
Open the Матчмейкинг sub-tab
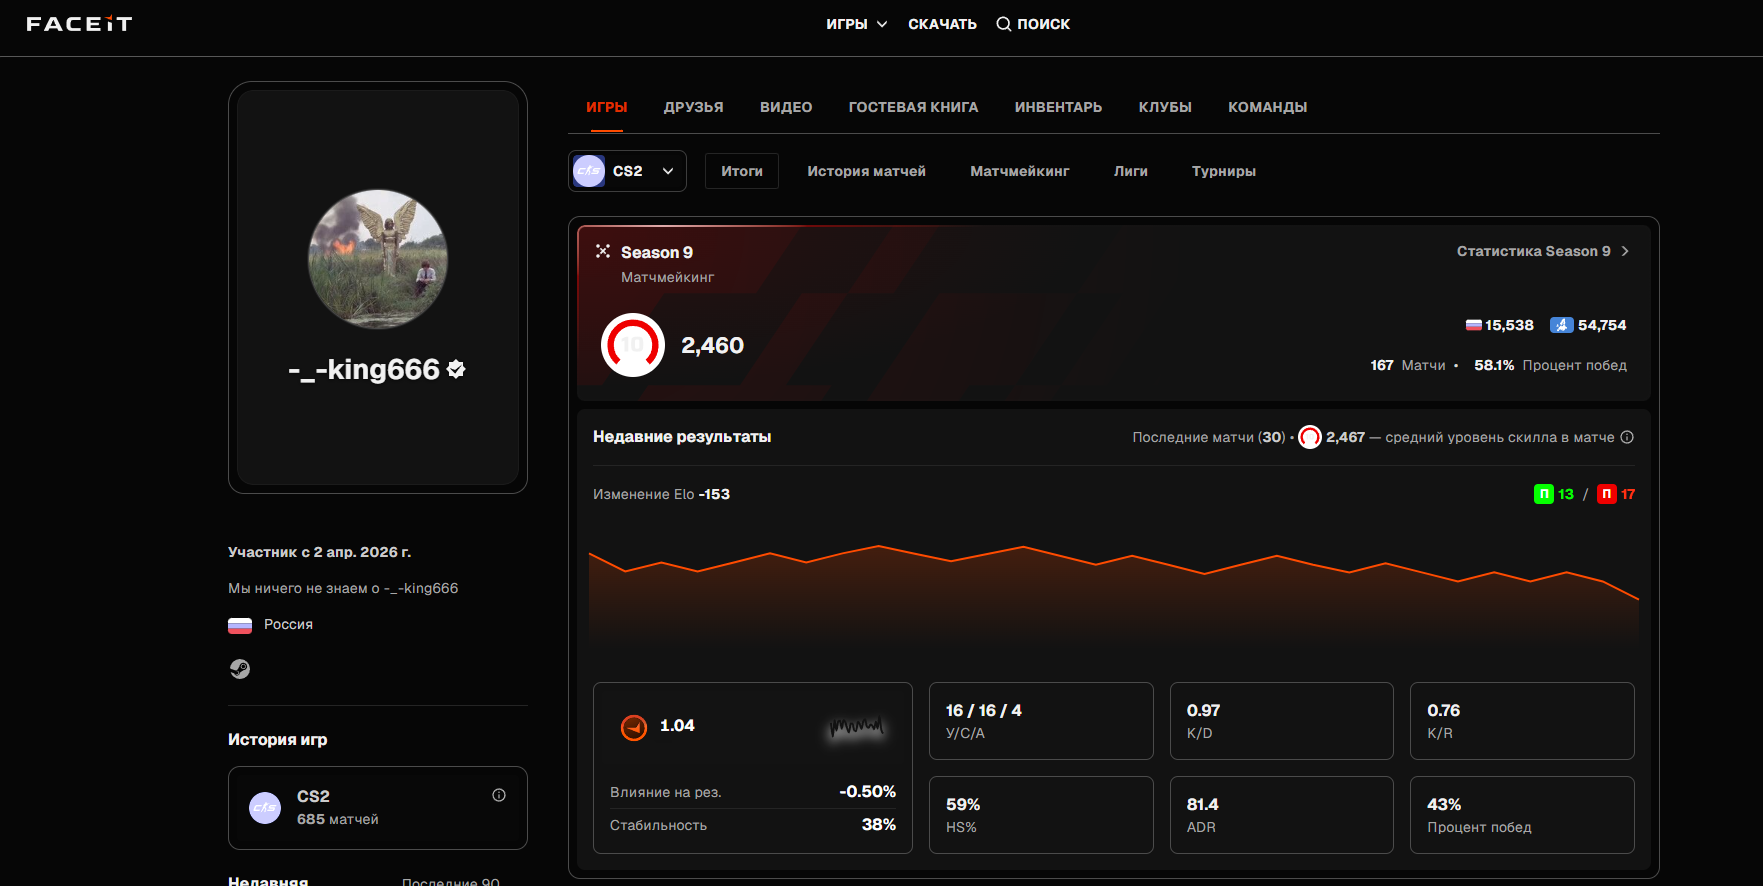tap(1020, 171)
